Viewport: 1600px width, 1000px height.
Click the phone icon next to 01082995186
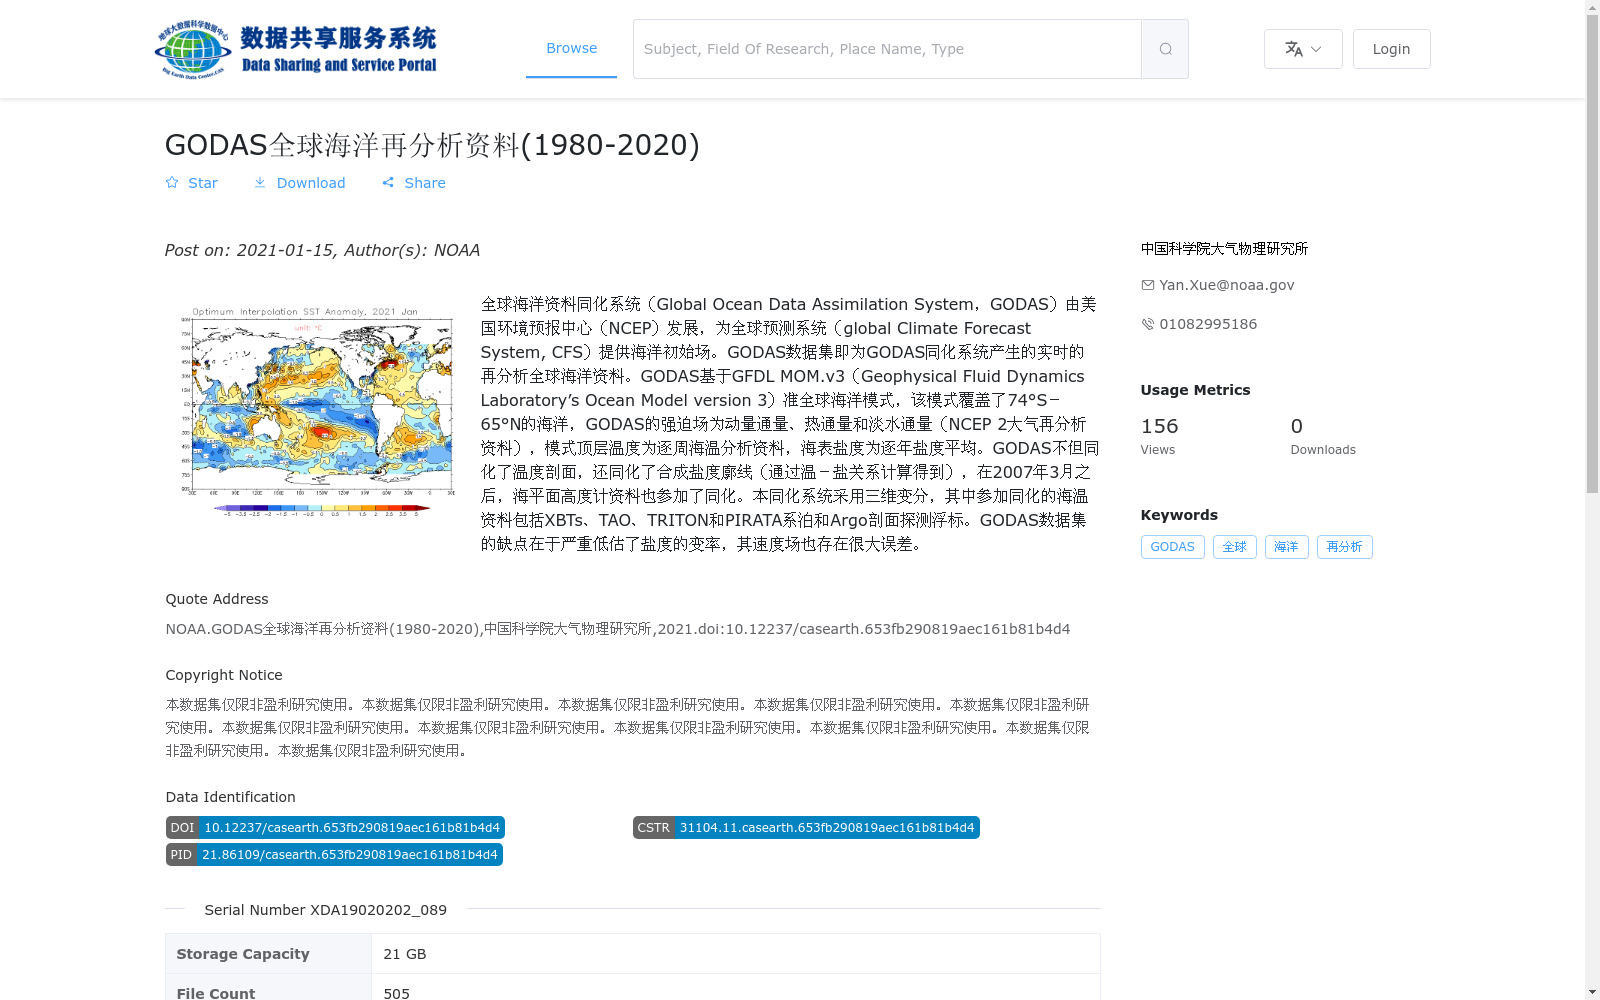pyautogui.click(x=1147, y=324)
